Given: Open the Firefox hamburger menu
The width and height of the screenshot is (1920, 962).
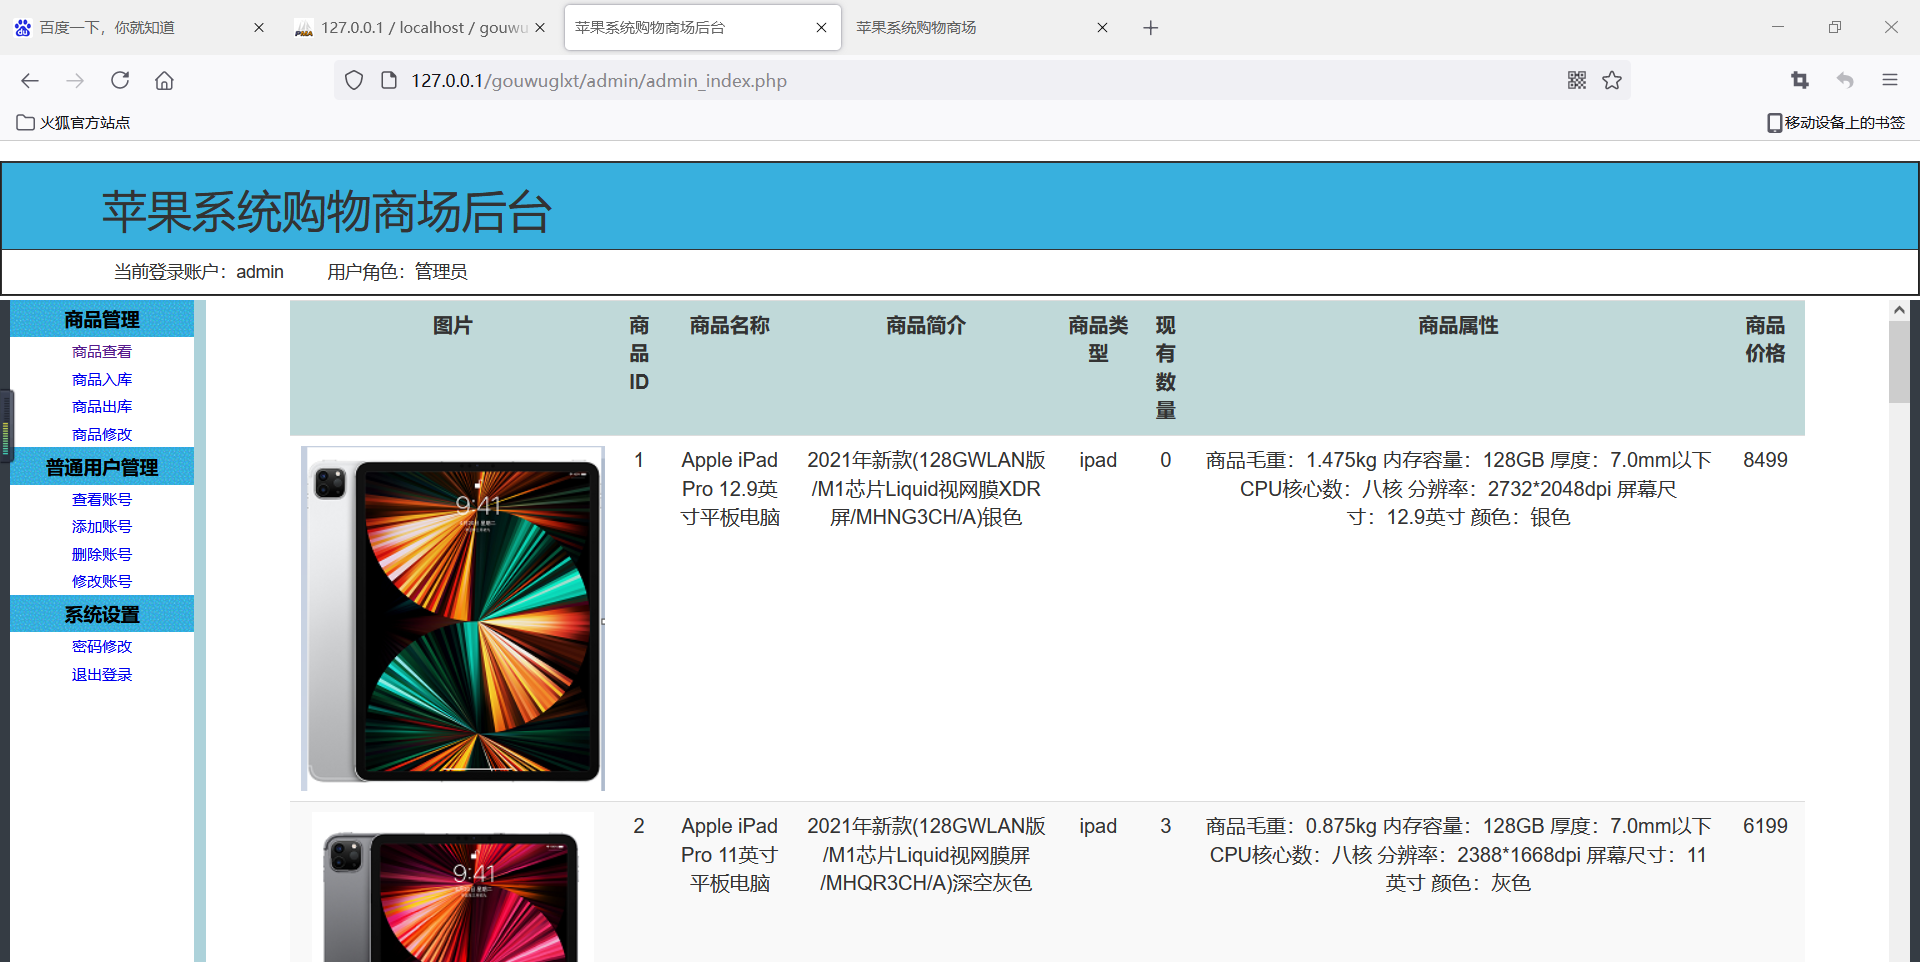Looking at the screenshot, I should [1890, 80].
